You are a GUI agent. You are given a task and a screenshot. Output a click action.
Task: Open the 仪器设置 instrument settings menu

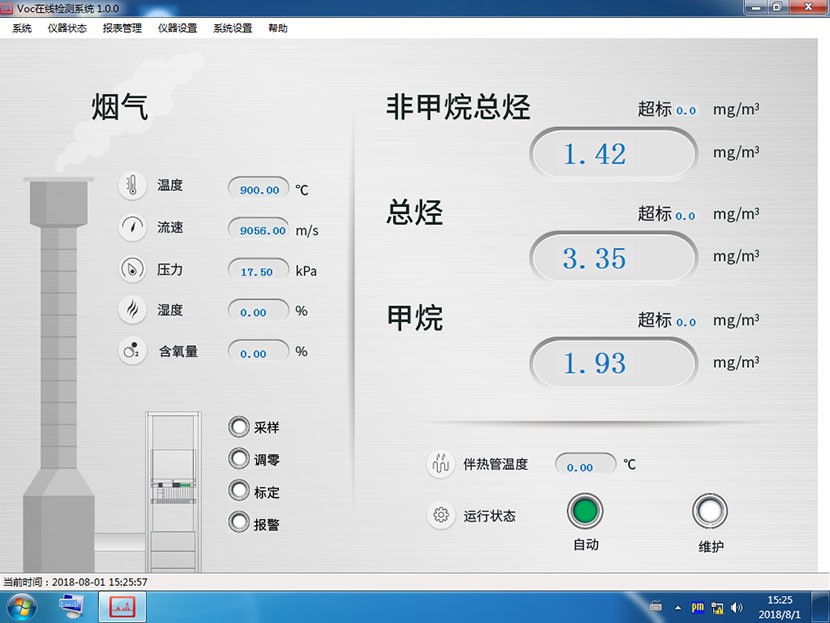(177, 28)
